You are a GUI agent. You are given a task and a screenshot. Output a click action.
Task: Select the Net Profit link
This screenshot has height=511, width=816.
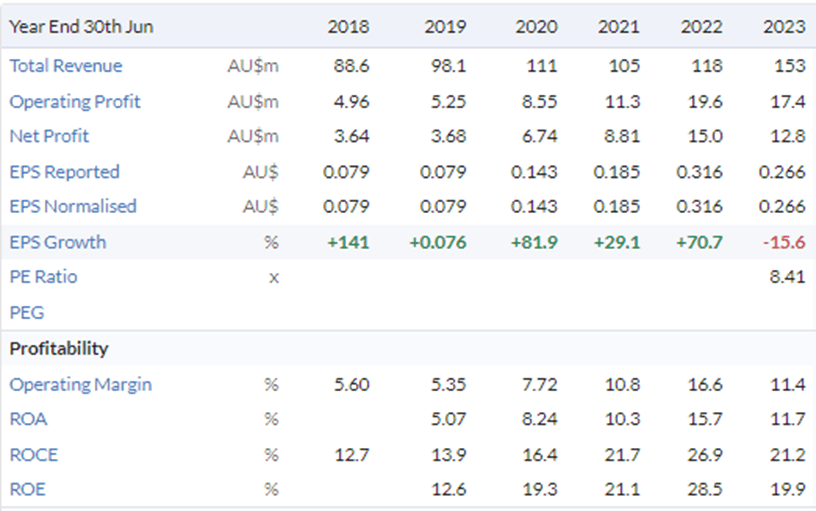49,136
